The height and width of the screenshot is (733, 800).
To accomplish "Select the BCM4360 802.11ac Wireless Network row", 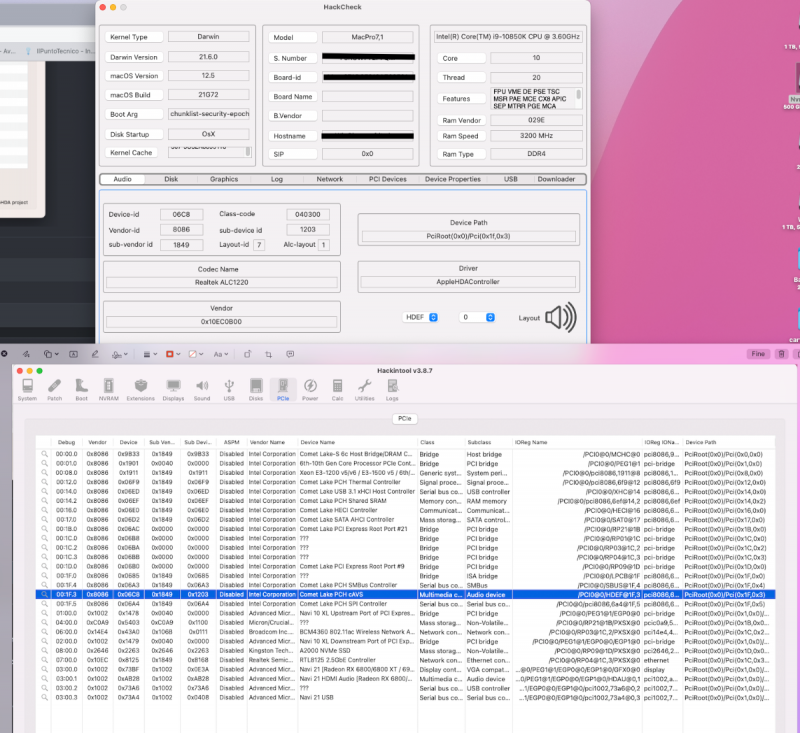I will [405, 632].
